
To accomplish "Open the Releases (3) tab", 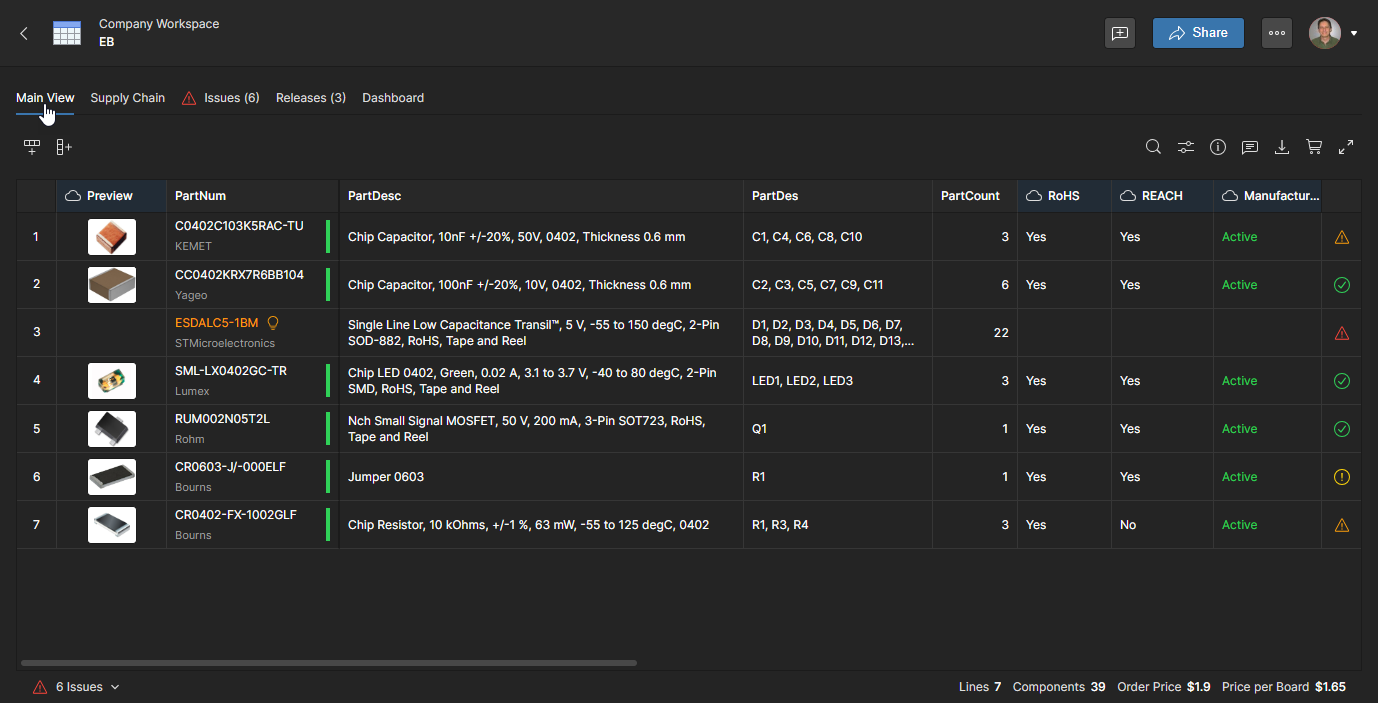I will (x=310, y=98).
